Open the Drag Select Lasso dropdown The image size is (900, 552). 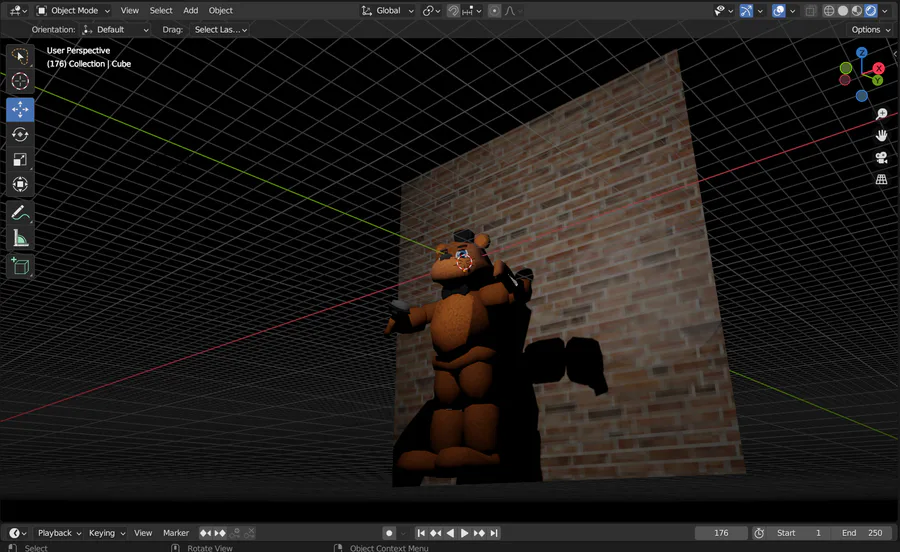219,29
